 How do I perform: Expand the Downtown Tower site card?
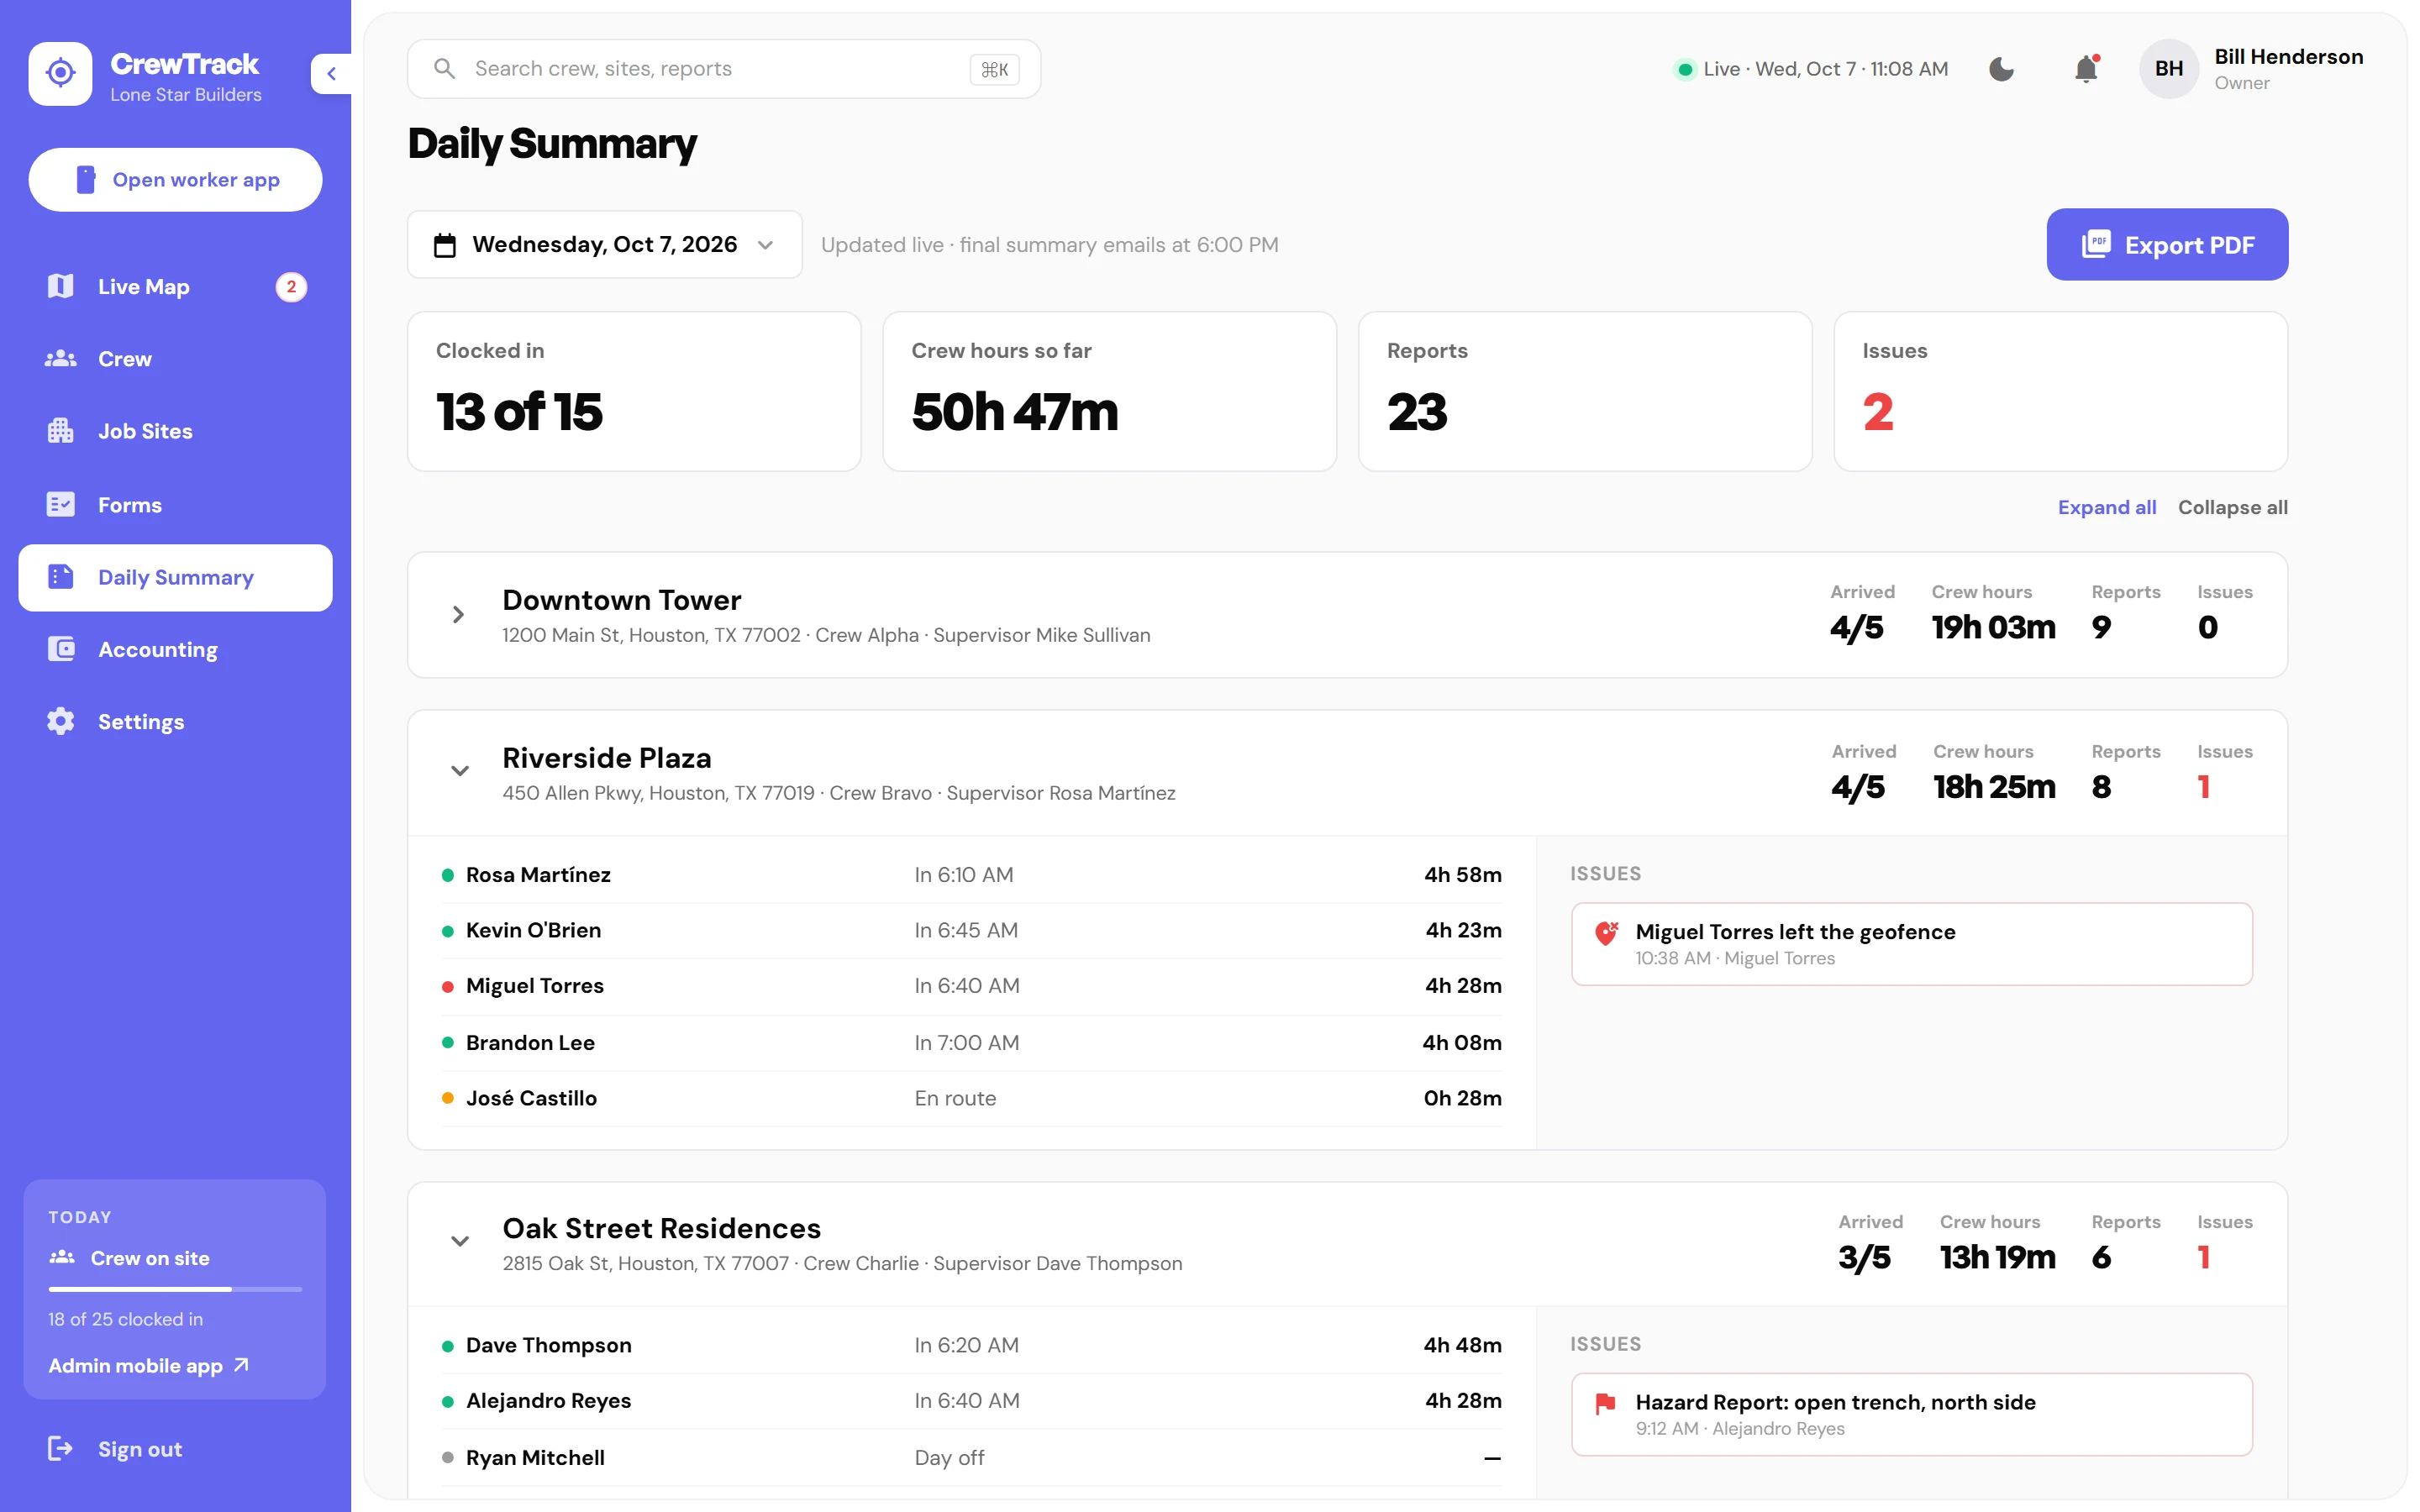pyautogui.click(x=458, y=615)
